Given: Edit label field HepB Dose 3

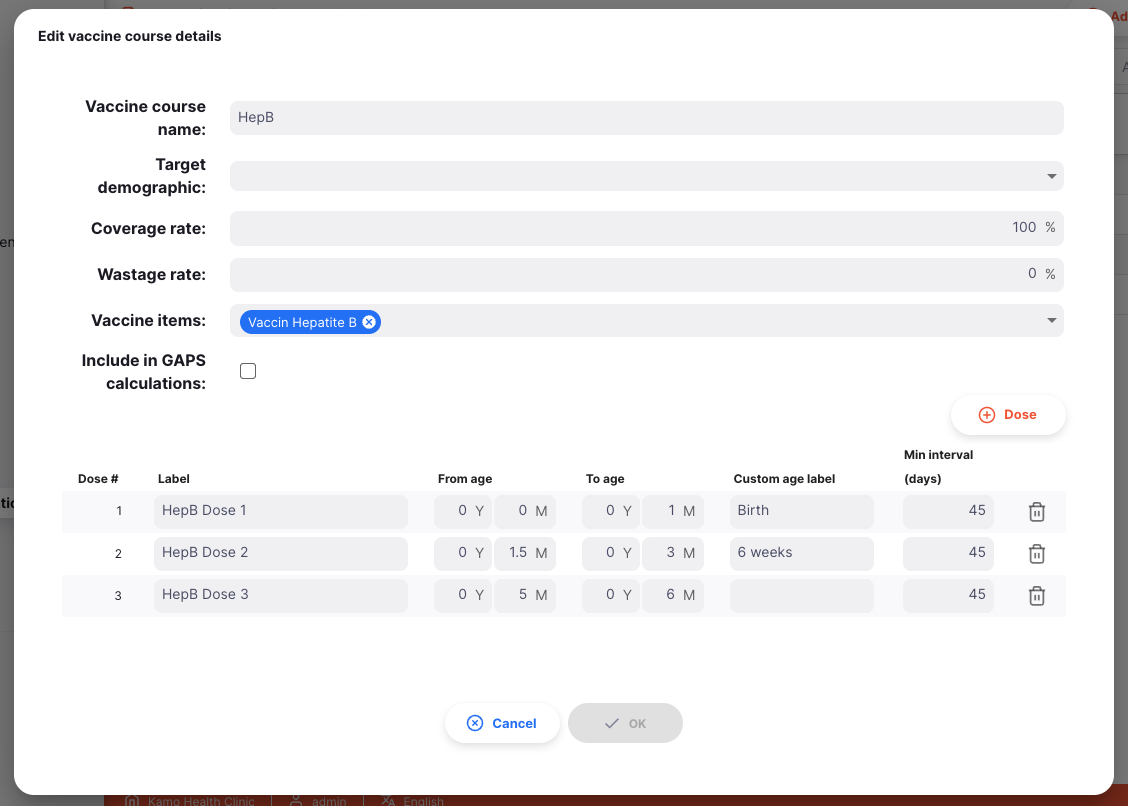Looking at the screenshot, I should (281, 594).
